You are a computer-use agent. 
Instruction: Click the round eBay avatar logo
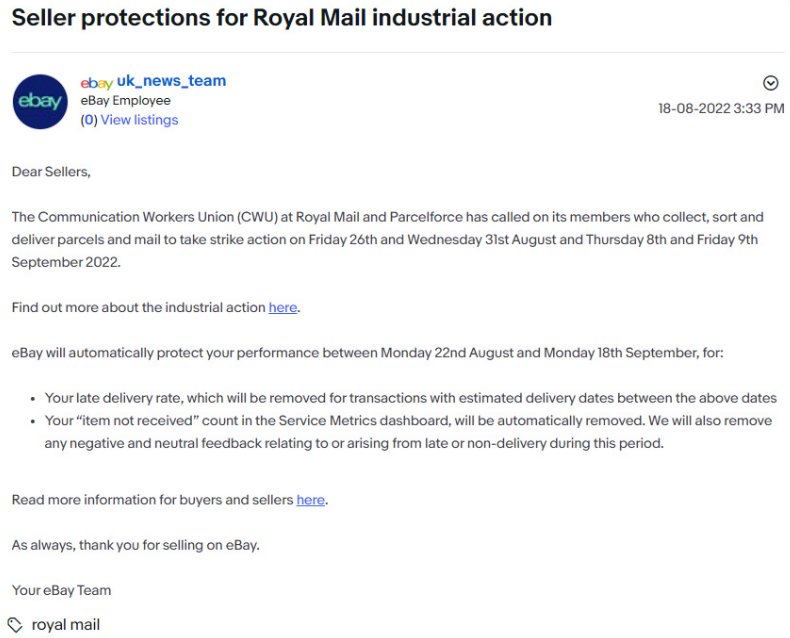pyautogui.click(x=40, y=102)
